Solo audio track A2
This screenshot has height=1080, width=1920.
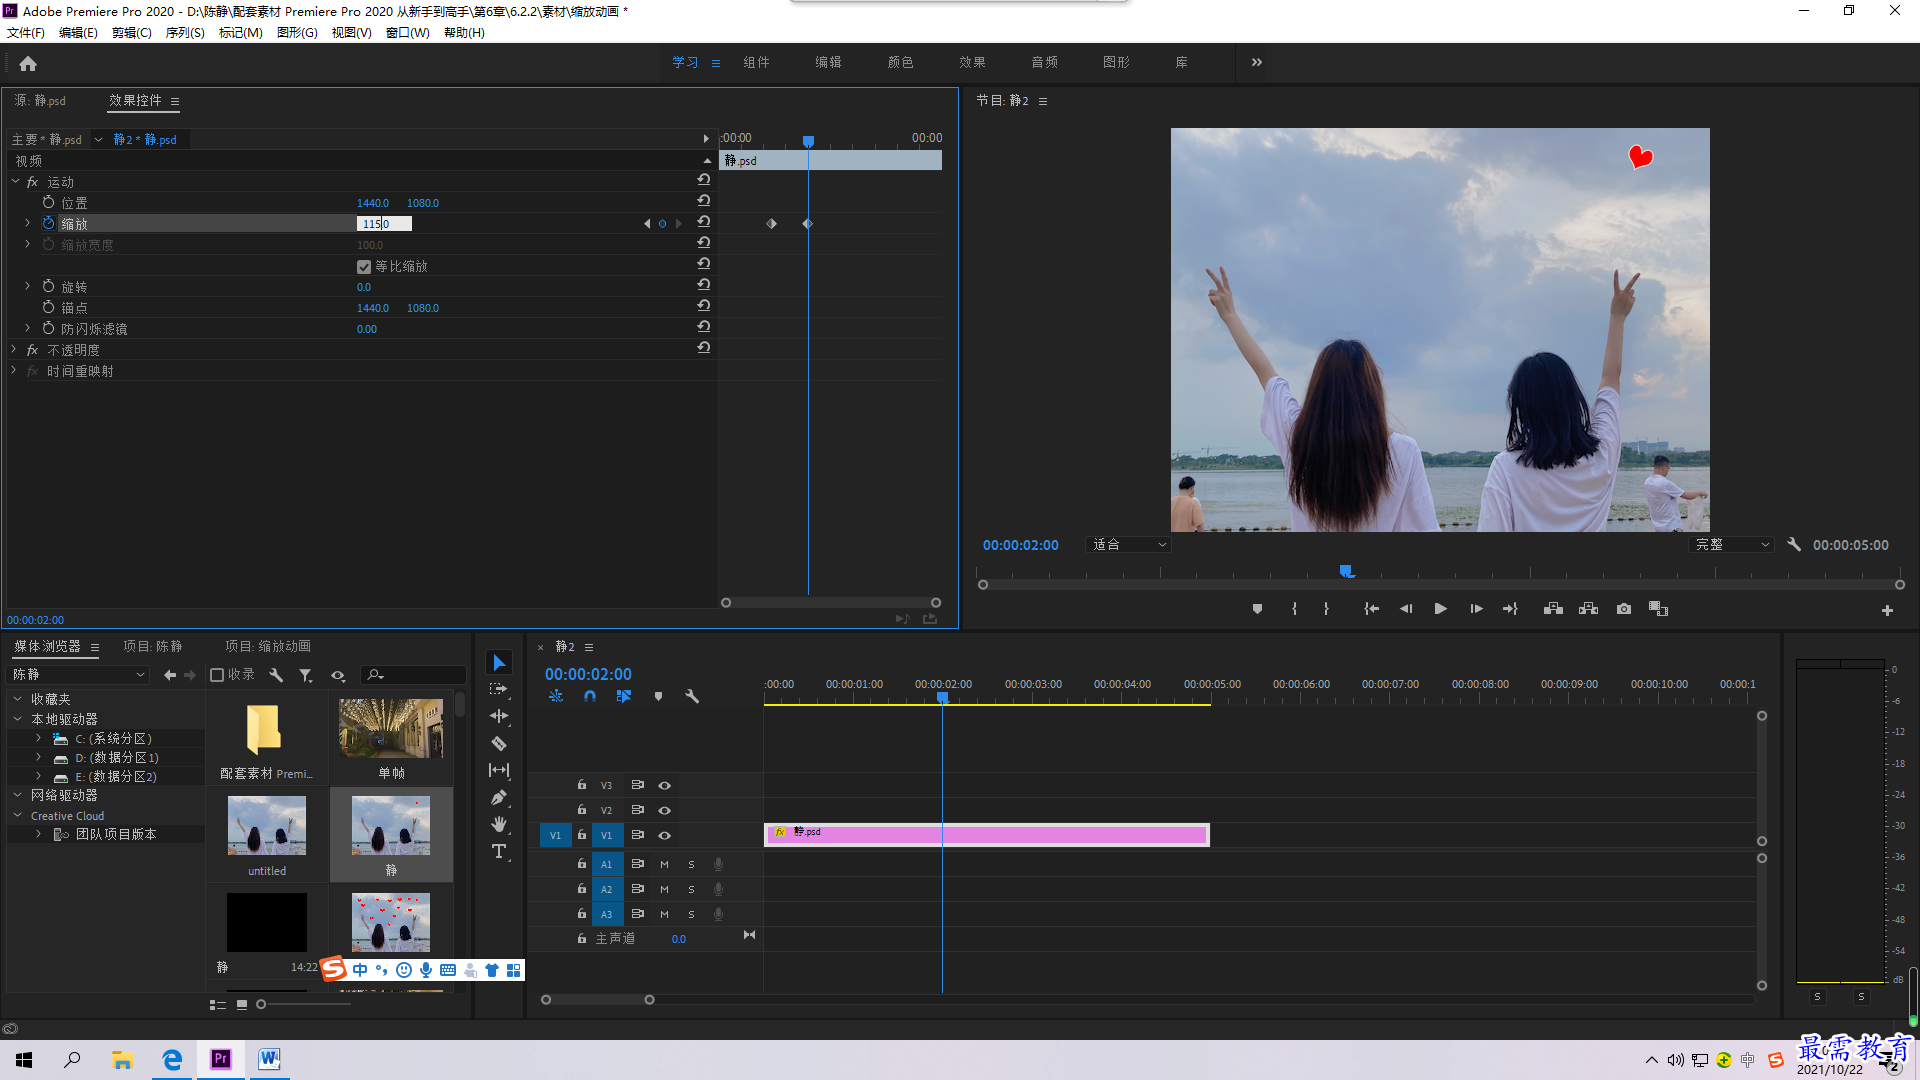(x=691, y=889)
